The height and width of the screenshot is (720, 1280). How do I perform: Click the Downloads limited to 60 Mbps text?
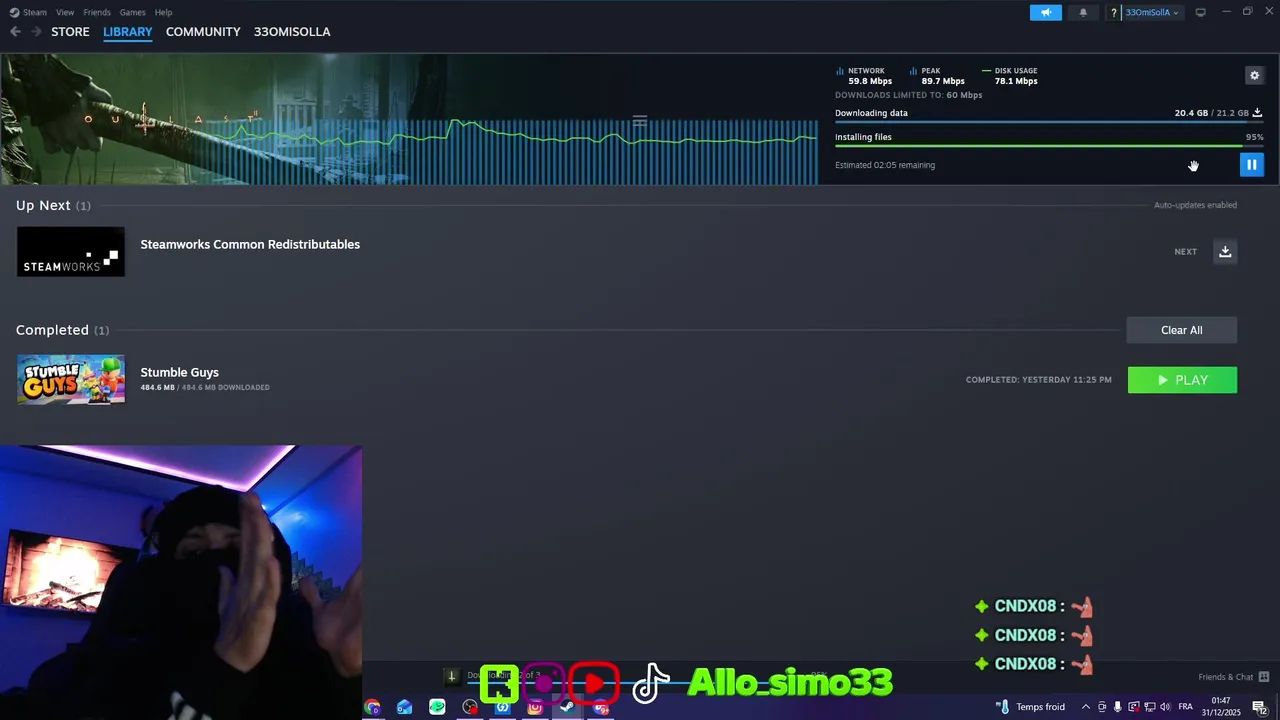[908, 95]
